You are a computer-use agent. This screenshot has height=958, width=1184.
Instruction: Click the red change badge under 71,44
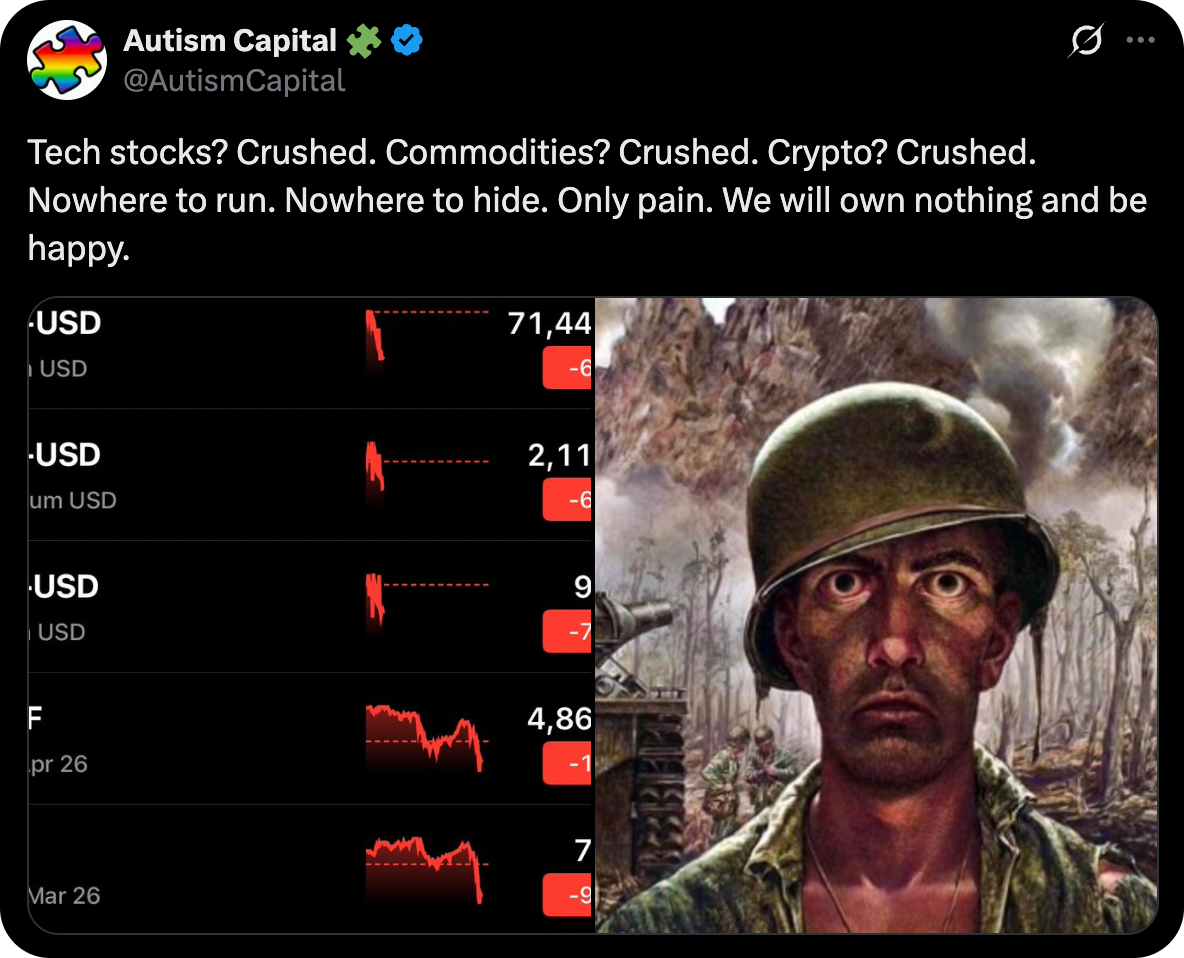pyautogui.click(x=568, y=369)
